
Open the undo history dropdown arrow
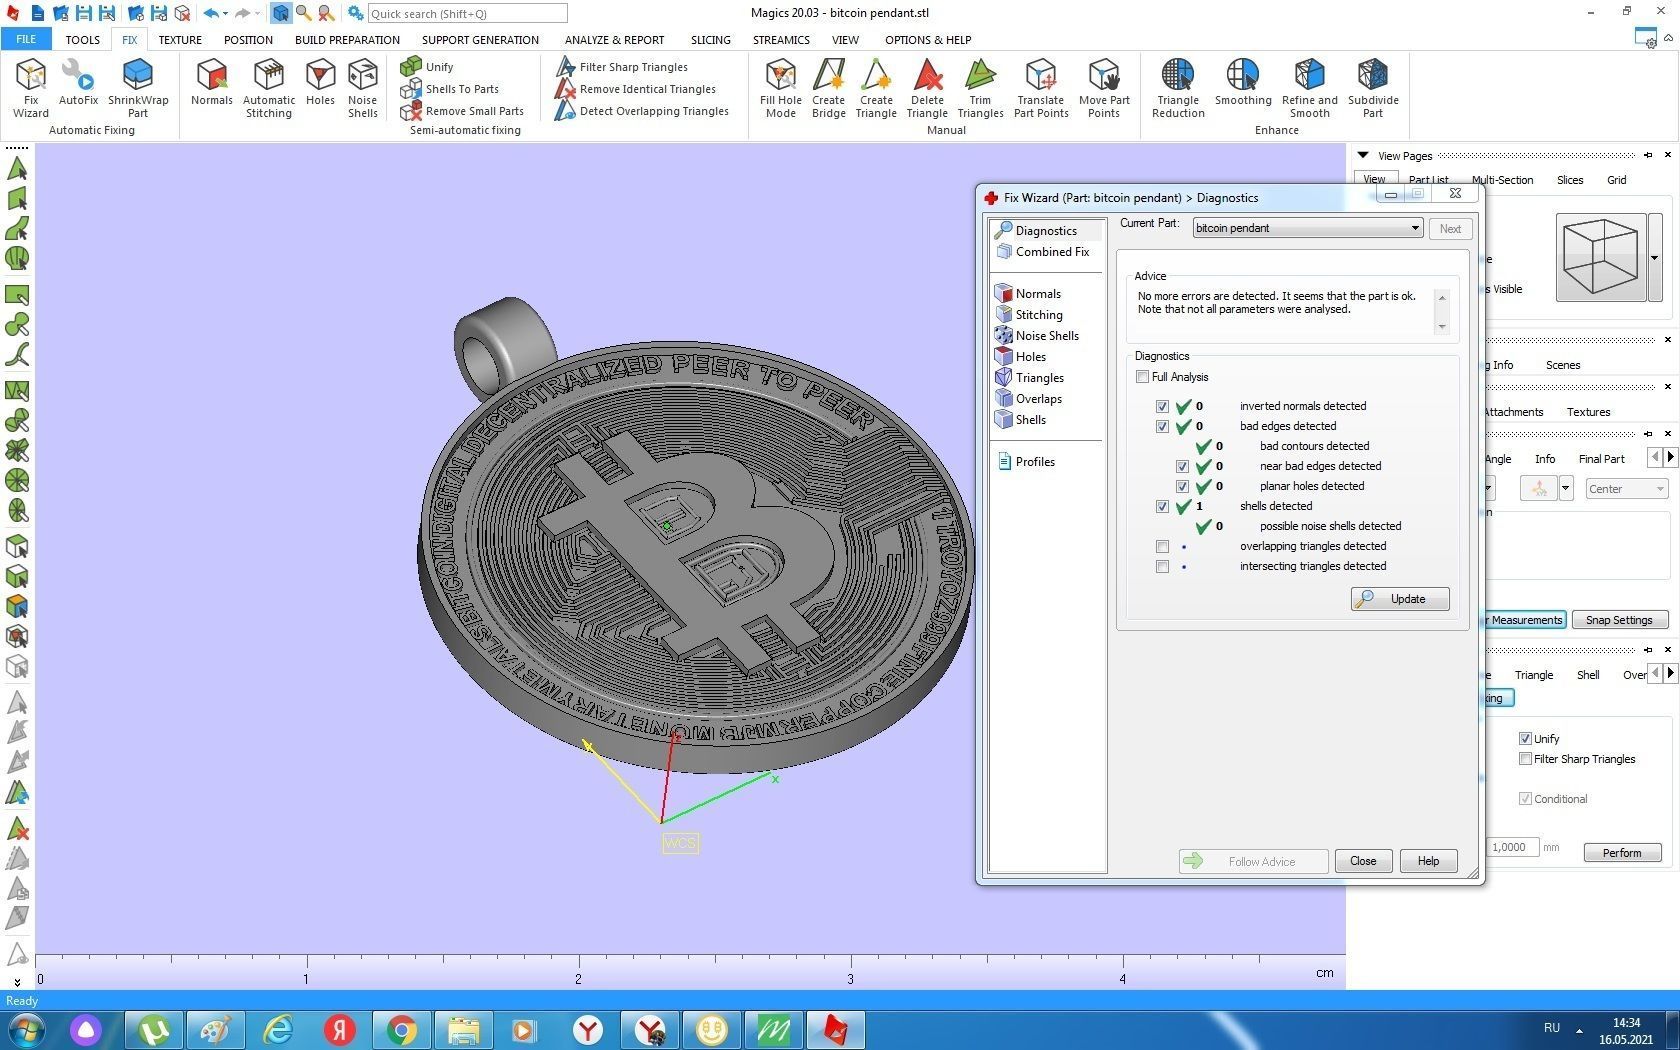[x=225, y=14]
